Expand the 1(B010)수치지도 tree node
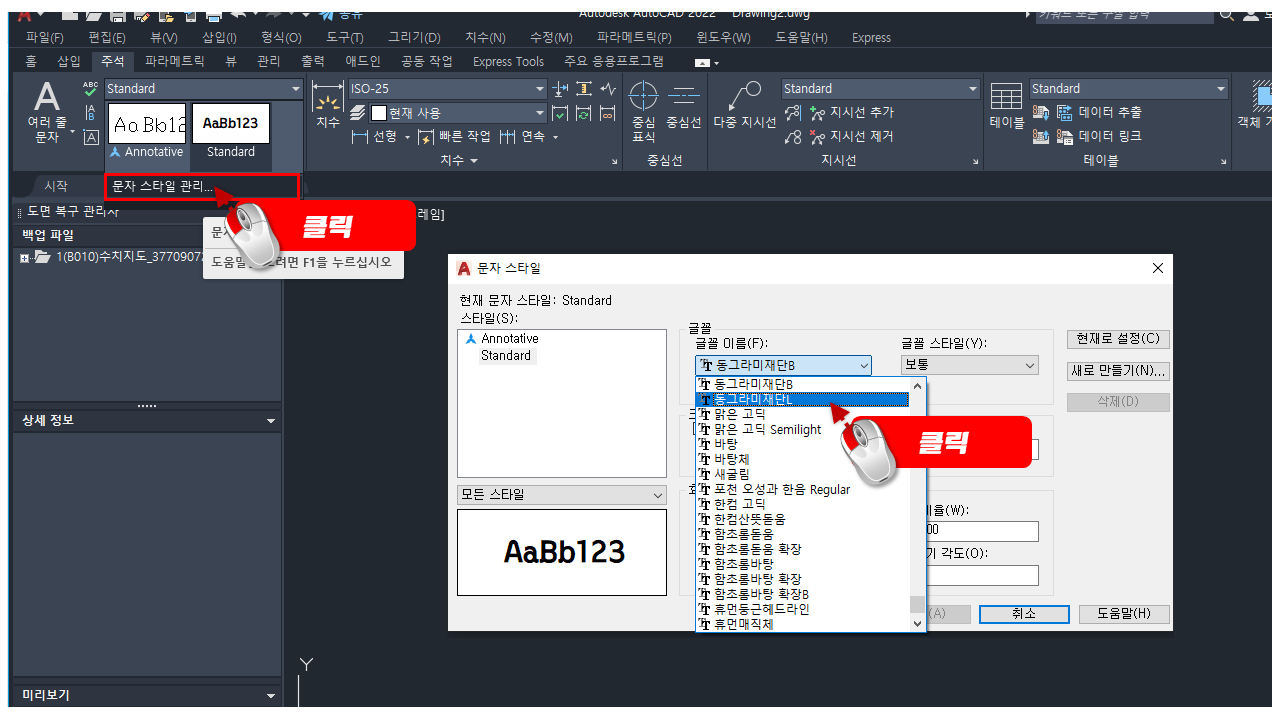1280x720 pixels. (24, 258)
